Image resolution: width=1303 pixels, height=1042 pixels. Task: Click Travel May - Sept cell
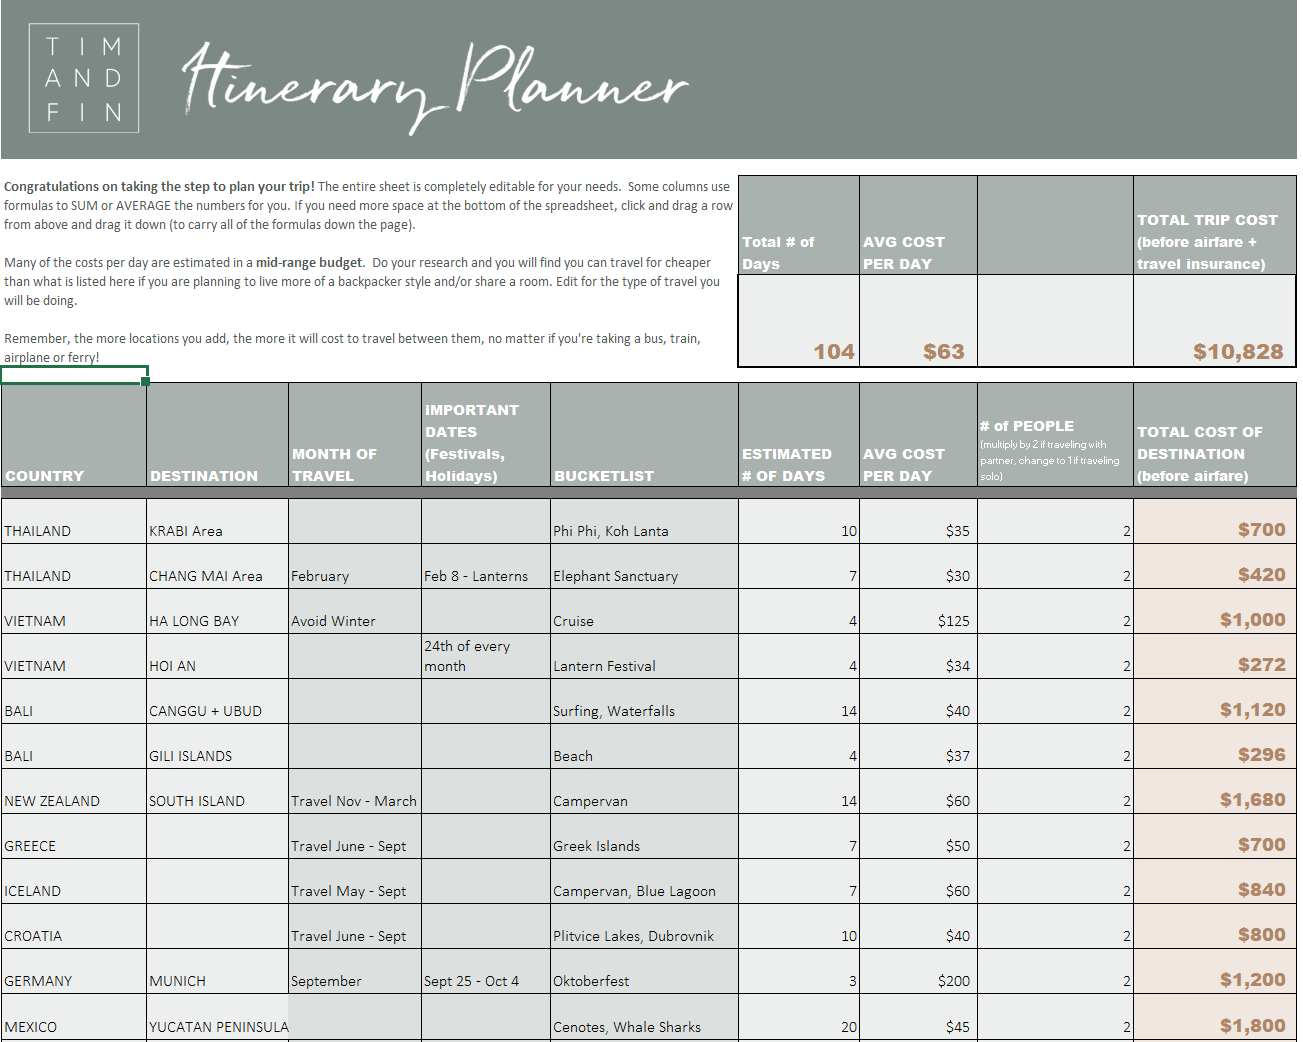[355, 881]
